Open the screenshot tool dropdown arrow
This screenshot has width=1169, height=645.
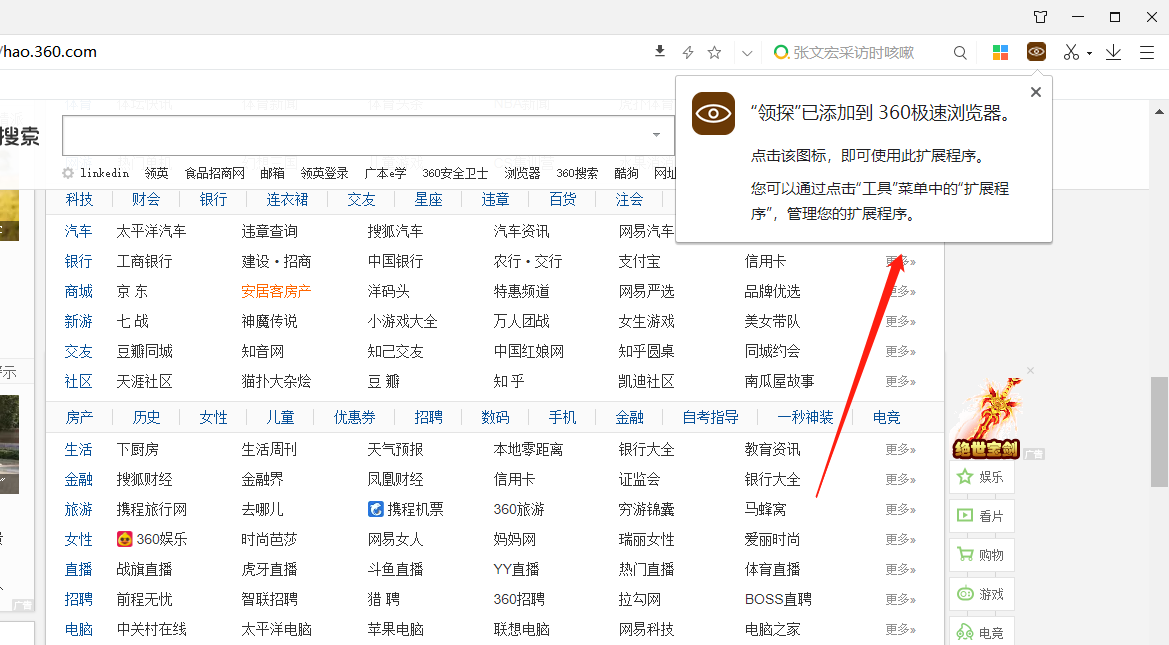click(1089, 54)
